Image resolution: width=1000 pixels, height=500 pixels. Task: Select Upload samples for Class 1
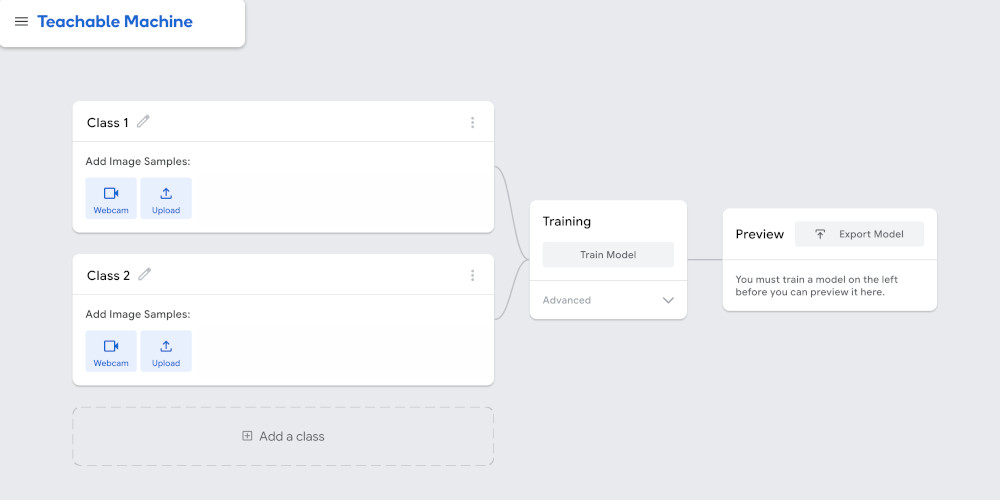pos(166,198)
